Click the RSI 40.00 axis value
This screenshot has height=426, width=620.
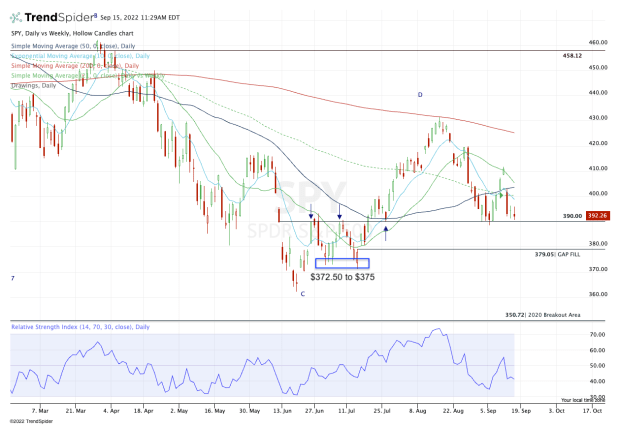click(x=597, y=381)
